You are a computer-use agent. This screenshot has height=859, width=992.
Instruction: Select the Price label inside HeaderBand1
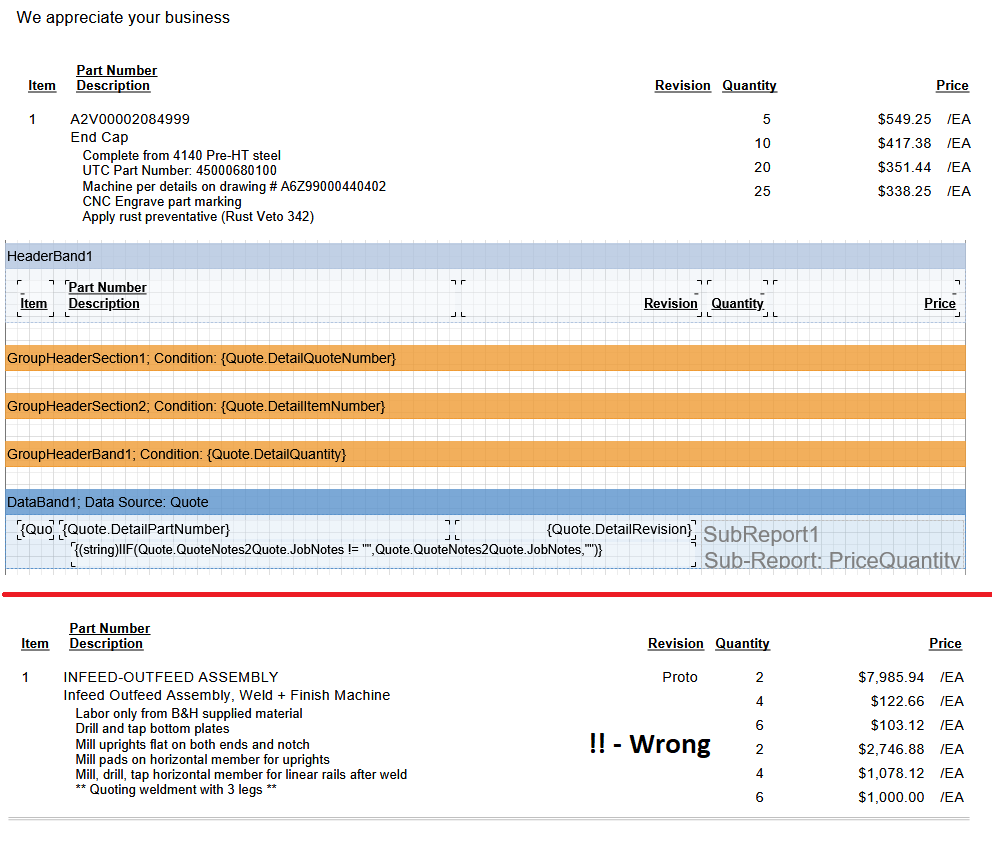[x=939, y=303]
